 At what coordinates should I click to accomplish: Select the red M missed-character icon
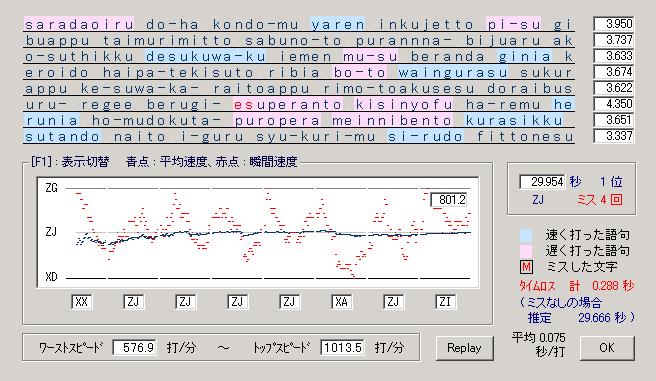(x=525, y=267)
